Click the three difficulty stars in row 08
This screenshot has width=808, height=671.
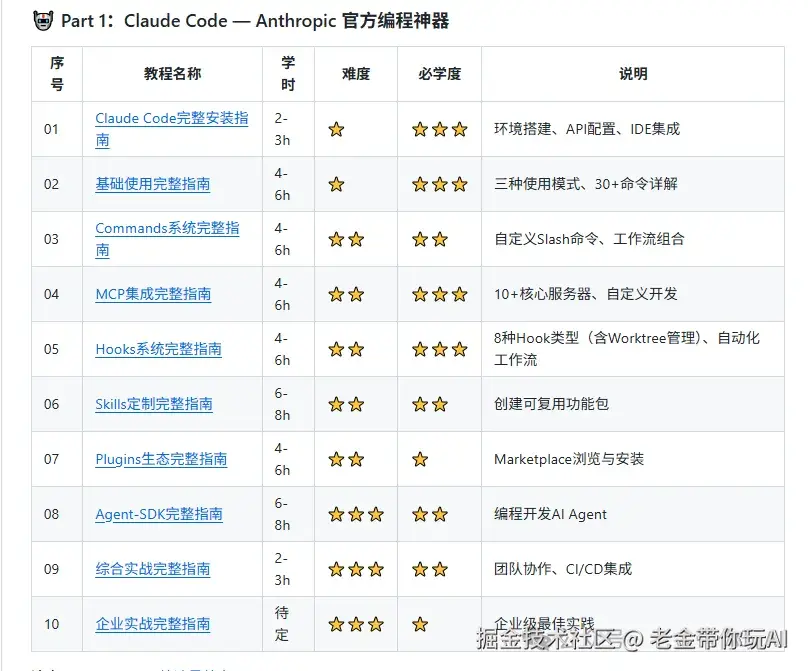click(x=356, y=514)
